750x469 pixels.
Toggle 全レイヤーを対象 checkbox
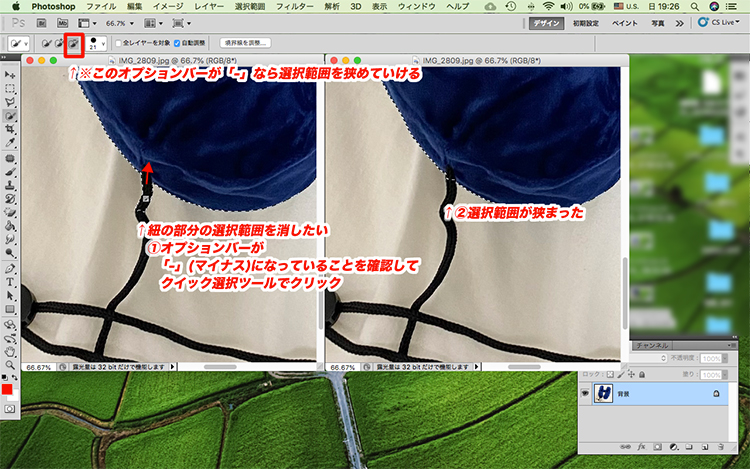[x=119, y=44]
